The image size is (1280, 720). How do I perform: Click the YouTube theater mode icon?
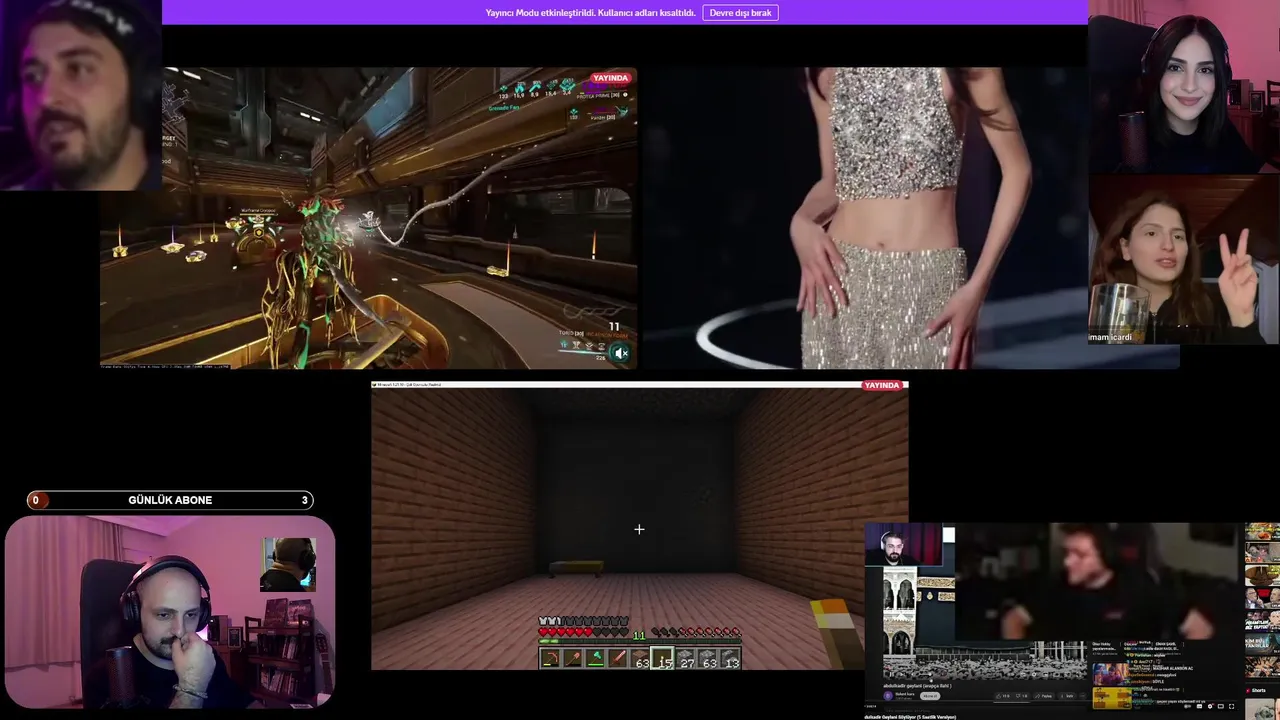pos(1220,706)
